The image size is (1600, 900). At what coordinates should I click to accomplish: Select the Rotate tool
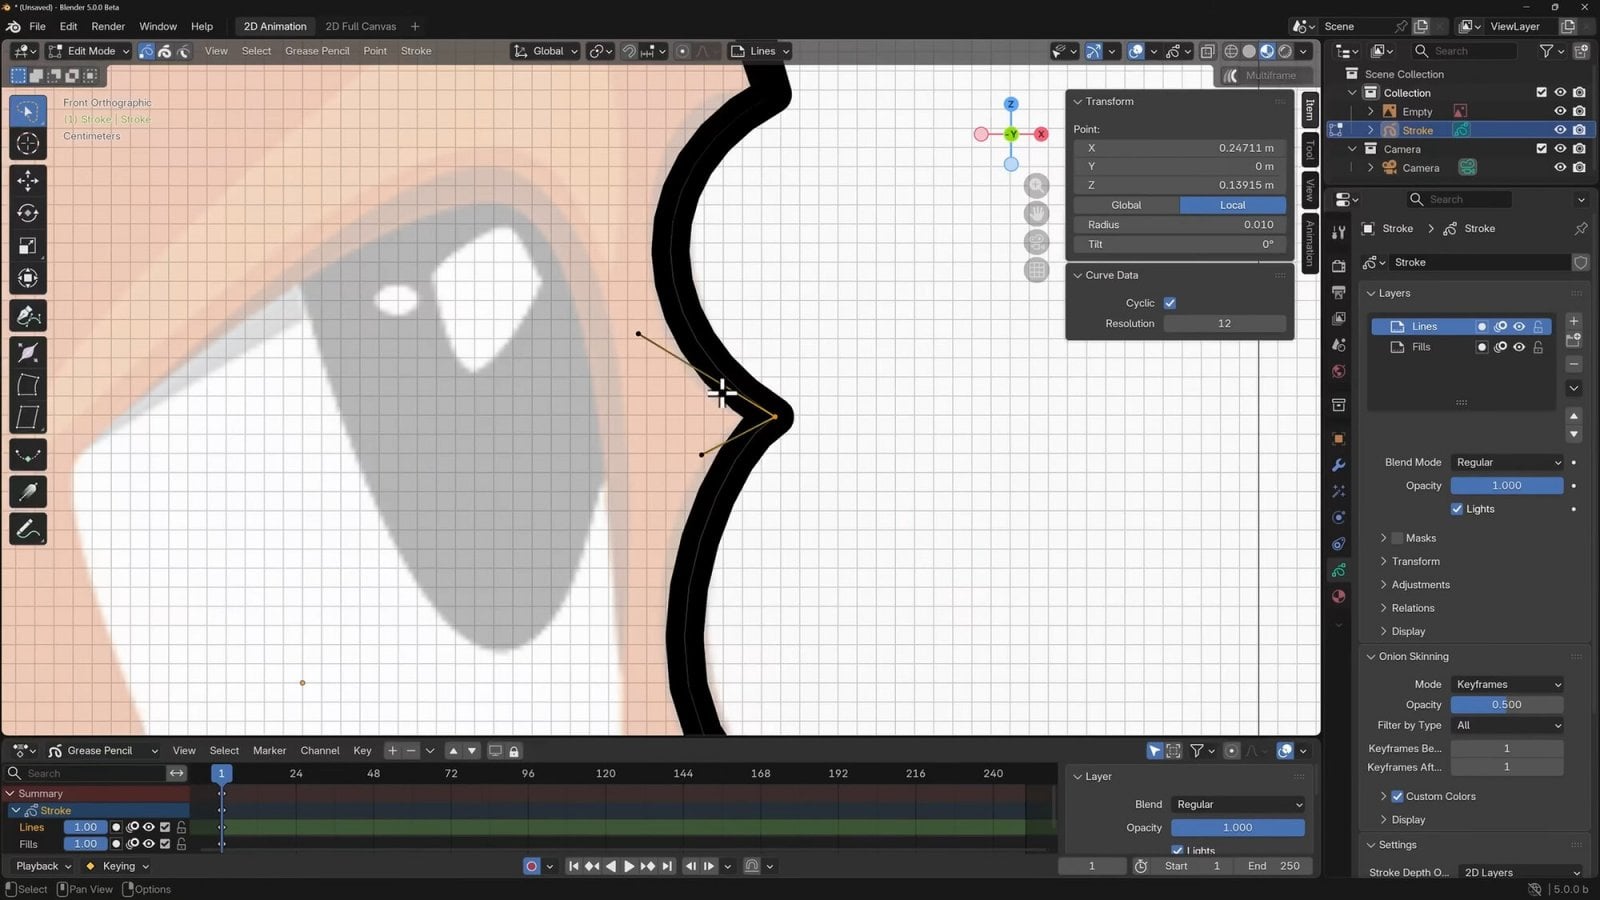27,213
